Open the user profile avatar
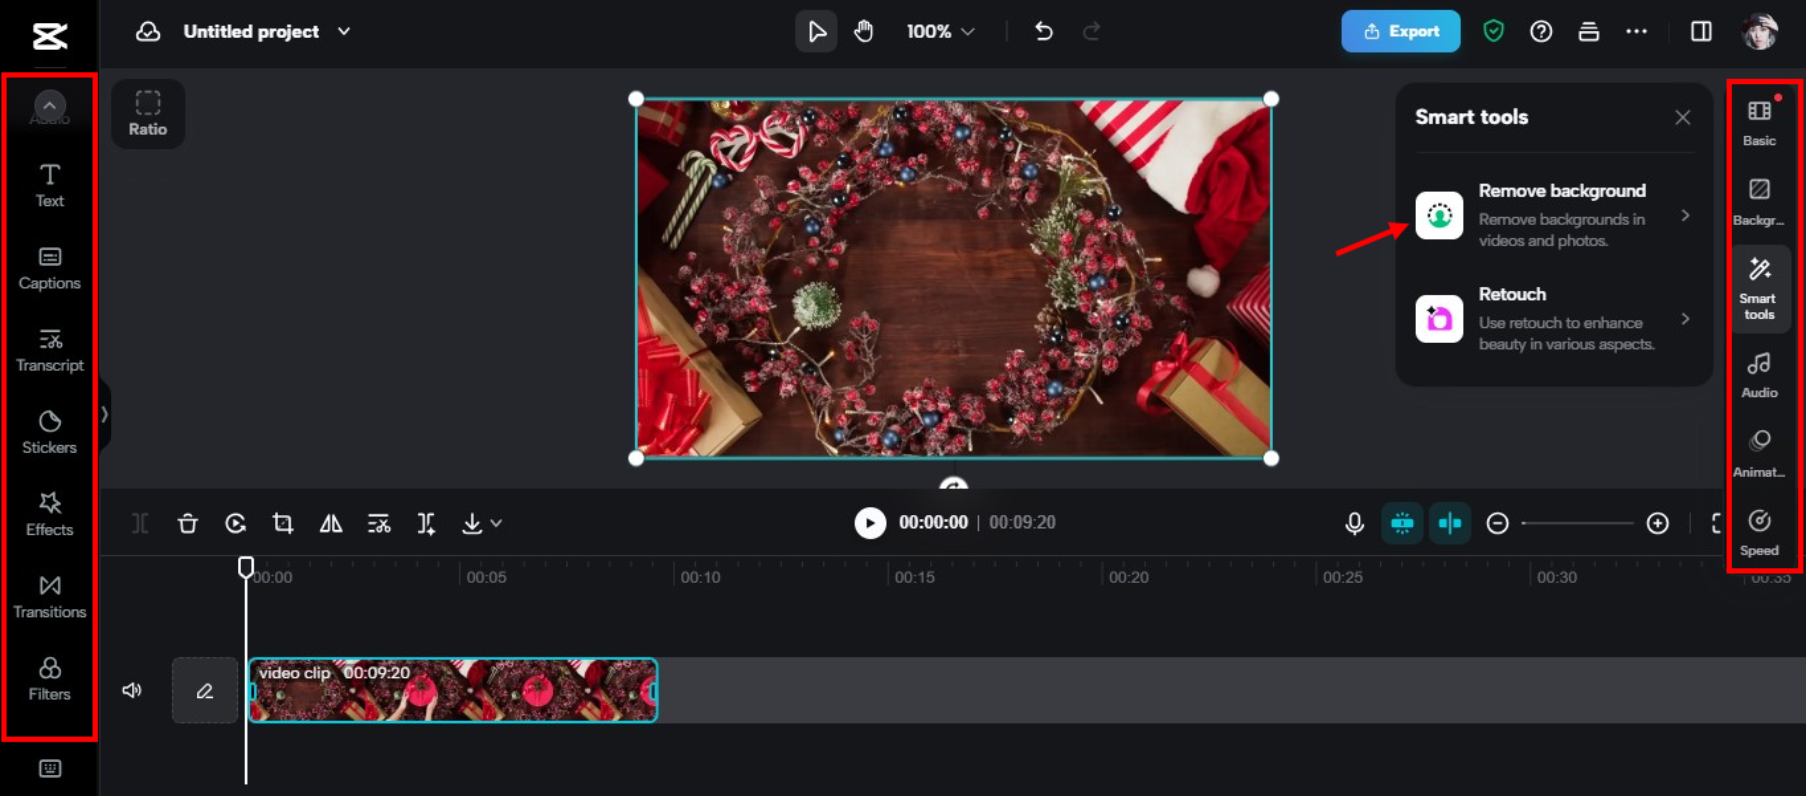 tap(1760, 32)
